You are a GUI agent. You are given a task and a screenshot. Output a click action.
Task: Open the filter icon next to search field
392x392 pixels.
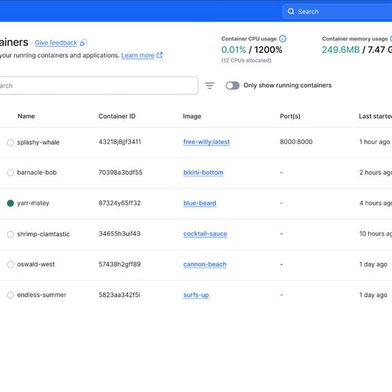click(210, 86)
